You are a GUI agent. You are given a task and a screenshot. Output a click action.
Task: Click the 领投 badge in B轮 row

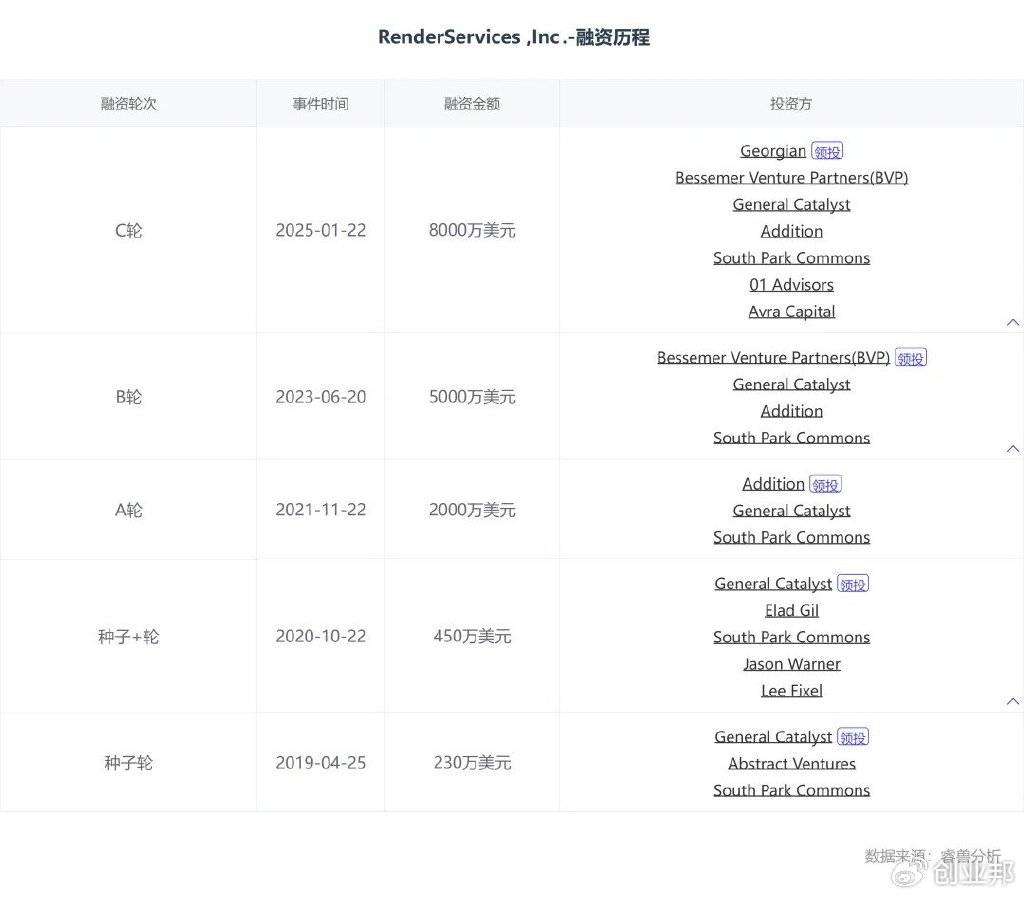pos(911,358)
